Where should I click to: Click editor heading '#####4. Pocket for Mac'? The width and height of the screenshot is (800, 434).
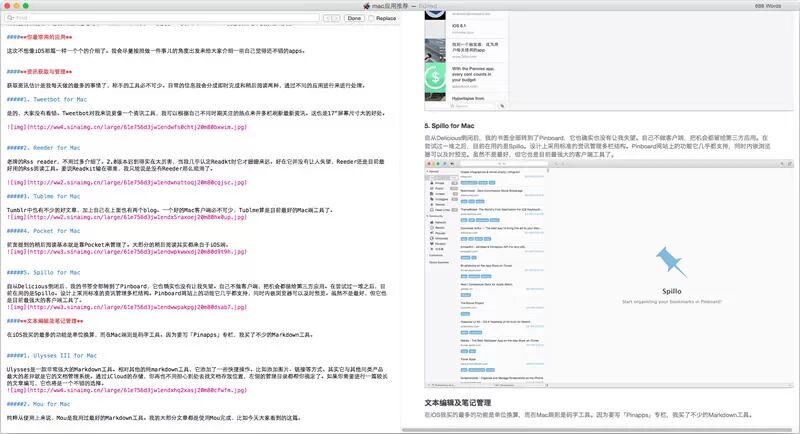tap(43, 231)
